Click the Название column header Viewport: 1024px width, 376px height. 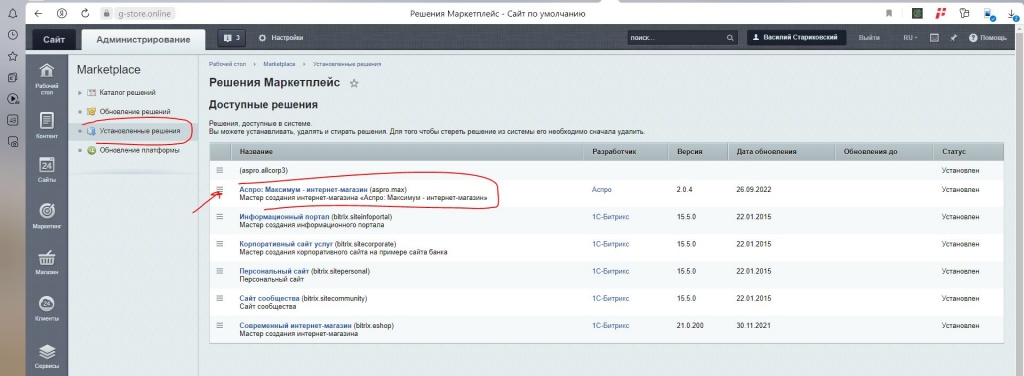point(407,151)
